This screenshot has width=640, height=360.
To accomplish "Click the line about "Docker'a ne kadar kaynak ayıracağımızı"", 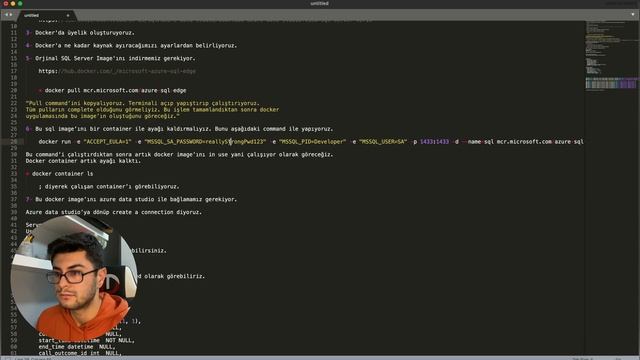I will (x=136, y=45).
